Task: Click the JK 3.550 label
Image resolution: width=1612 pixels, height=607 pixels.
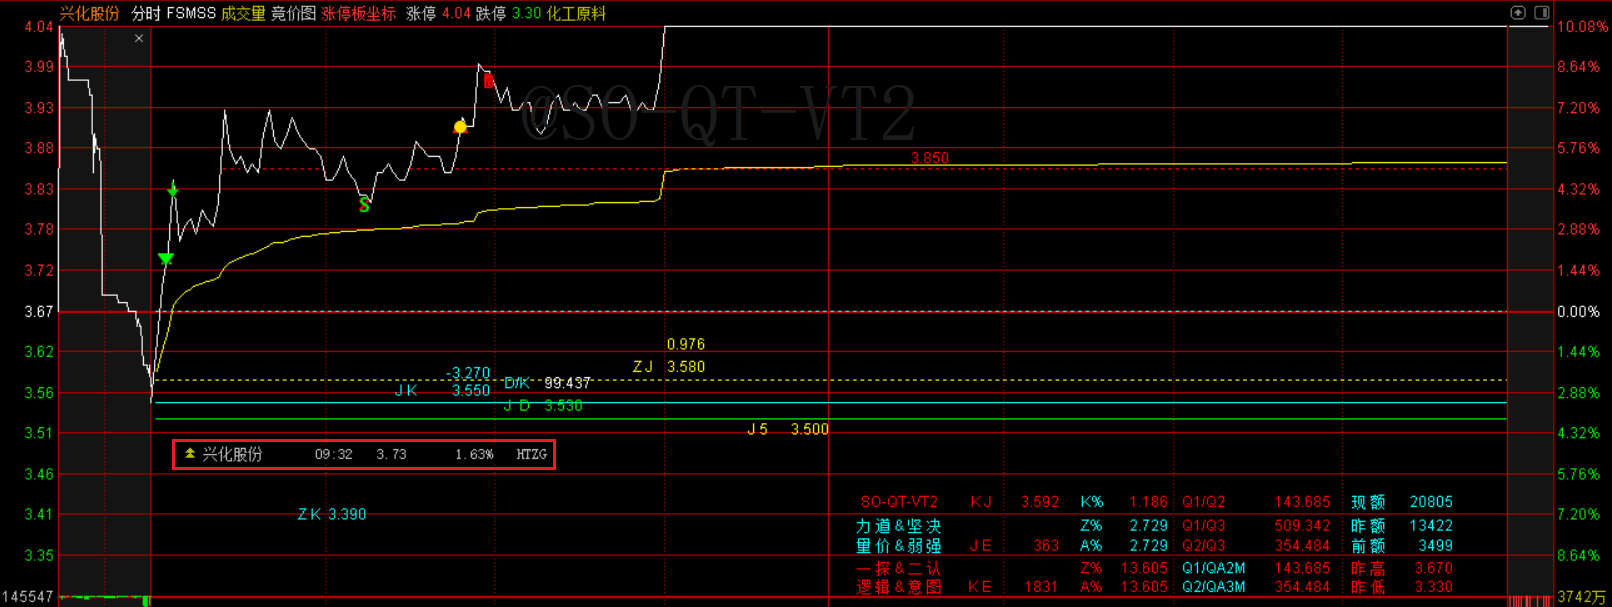Action: coord(442,390)
